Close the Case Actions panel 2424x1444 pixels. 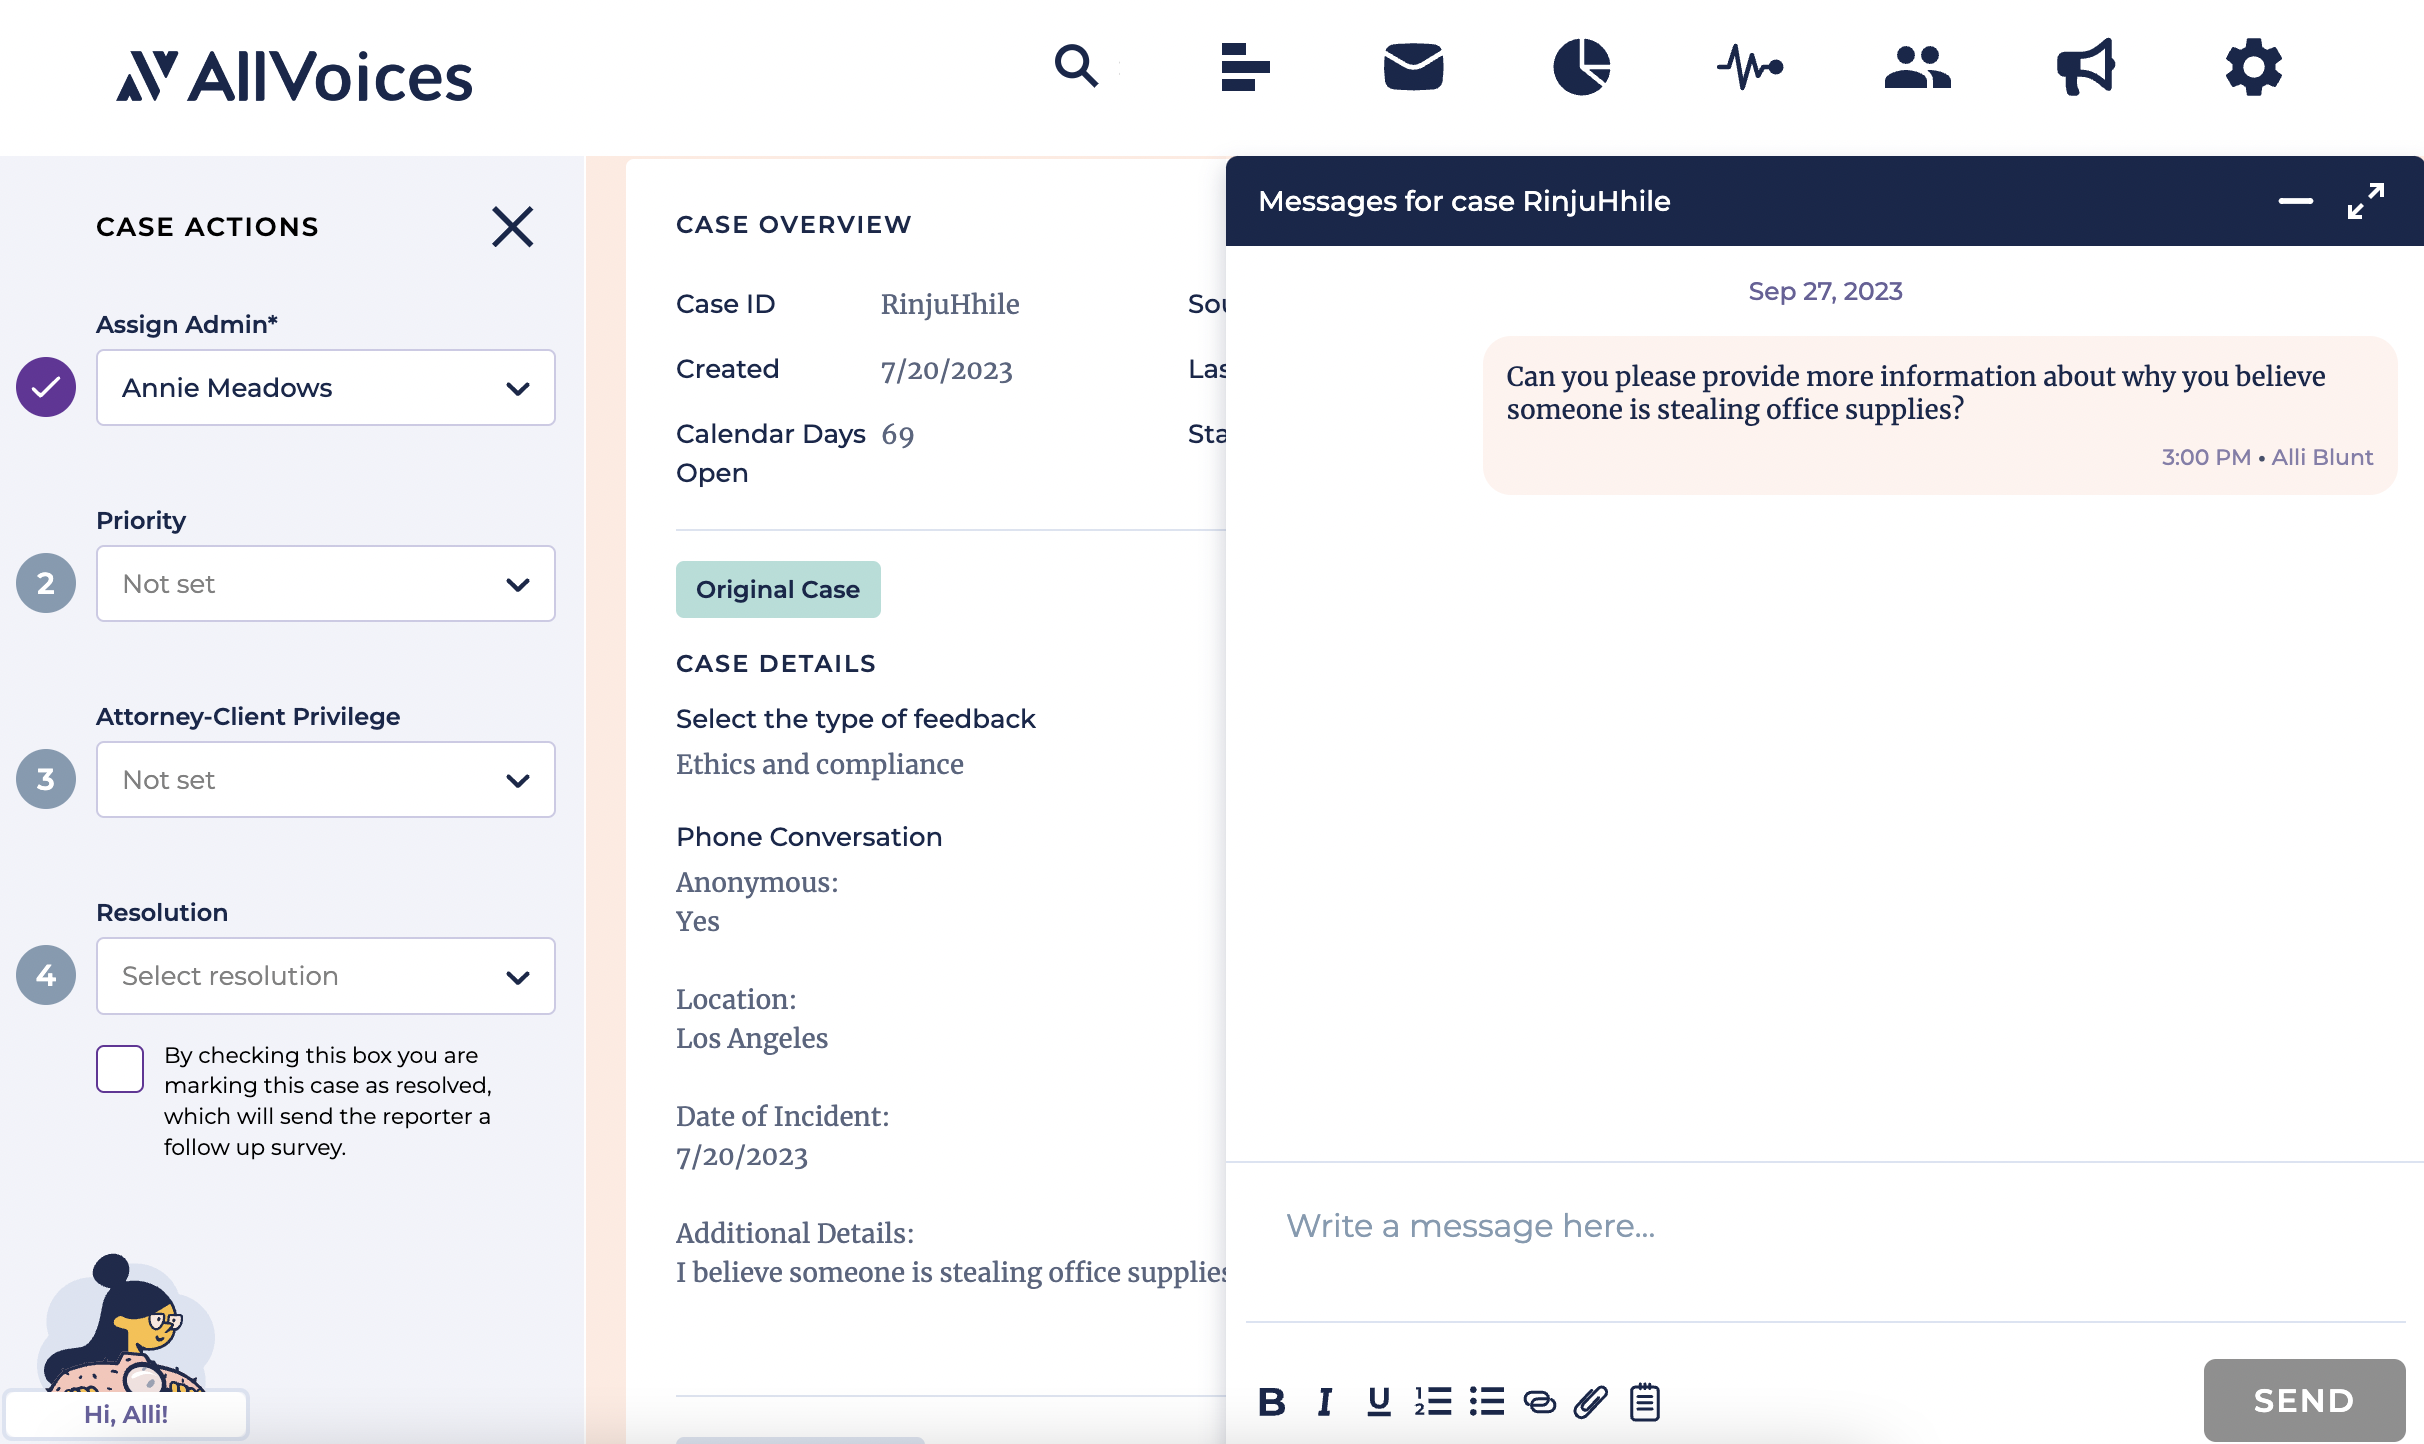coord(513,227)
